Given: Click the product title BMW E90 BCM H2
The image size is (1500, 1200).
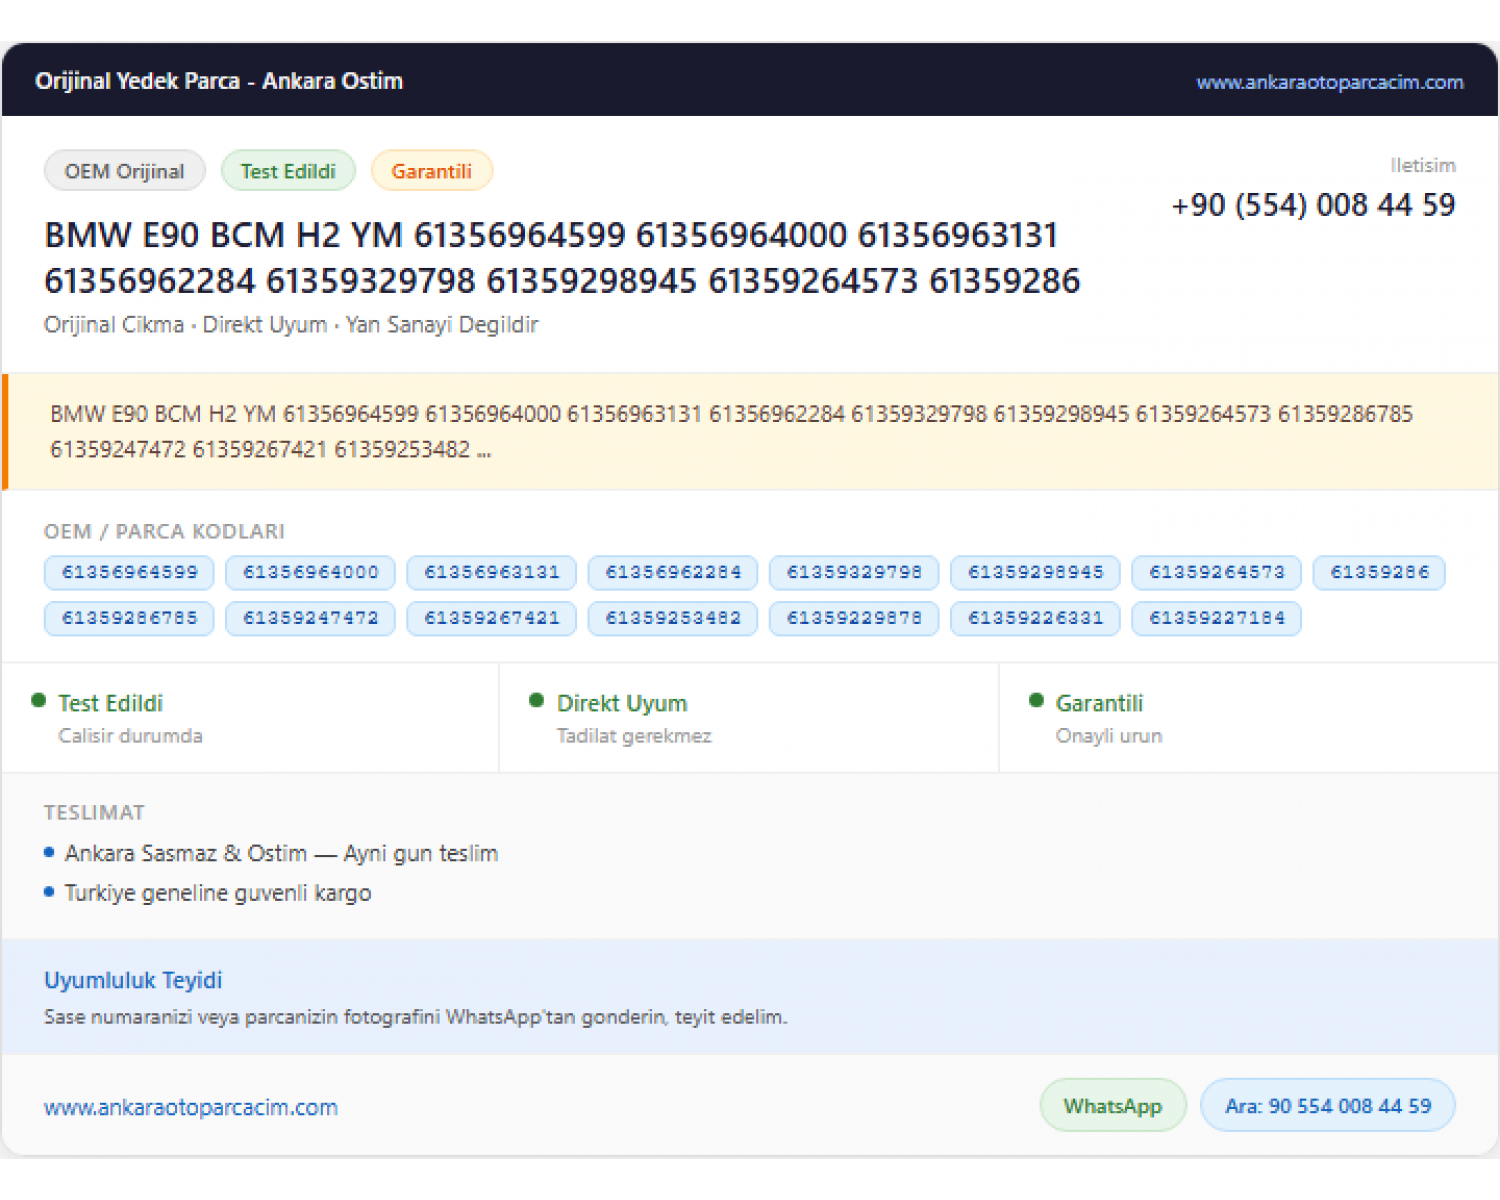Looking at the screenshot, I should (x=562, y=258).
